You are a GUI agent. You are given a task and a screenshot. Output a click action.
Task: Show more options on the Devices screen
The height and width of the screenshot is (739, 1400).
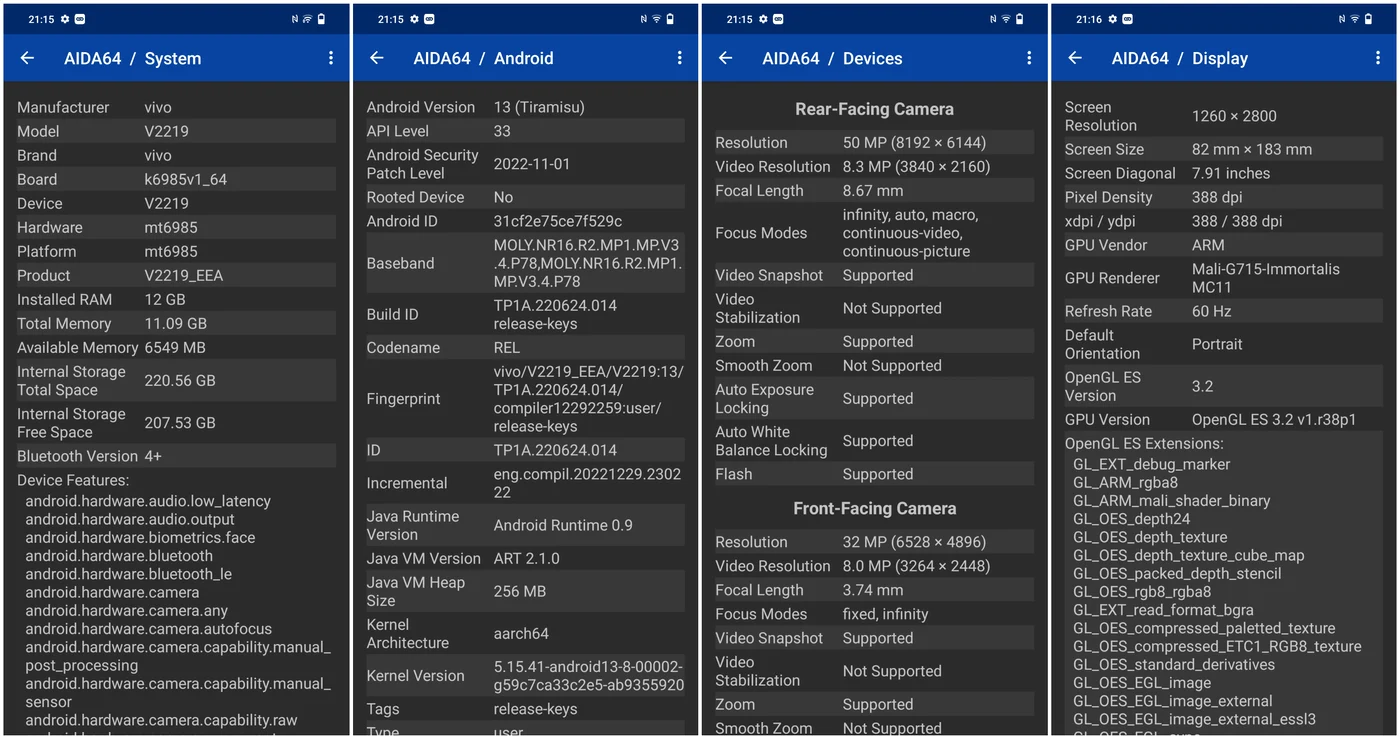point(1029,58)
